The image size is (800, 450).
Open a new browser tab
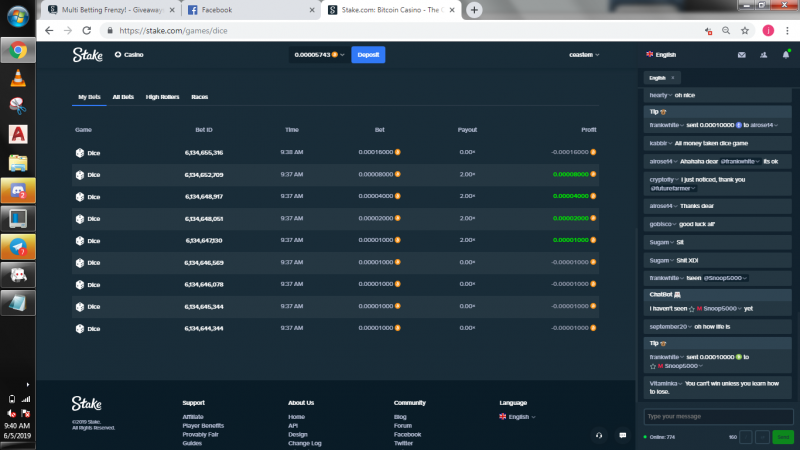[474, 10]
